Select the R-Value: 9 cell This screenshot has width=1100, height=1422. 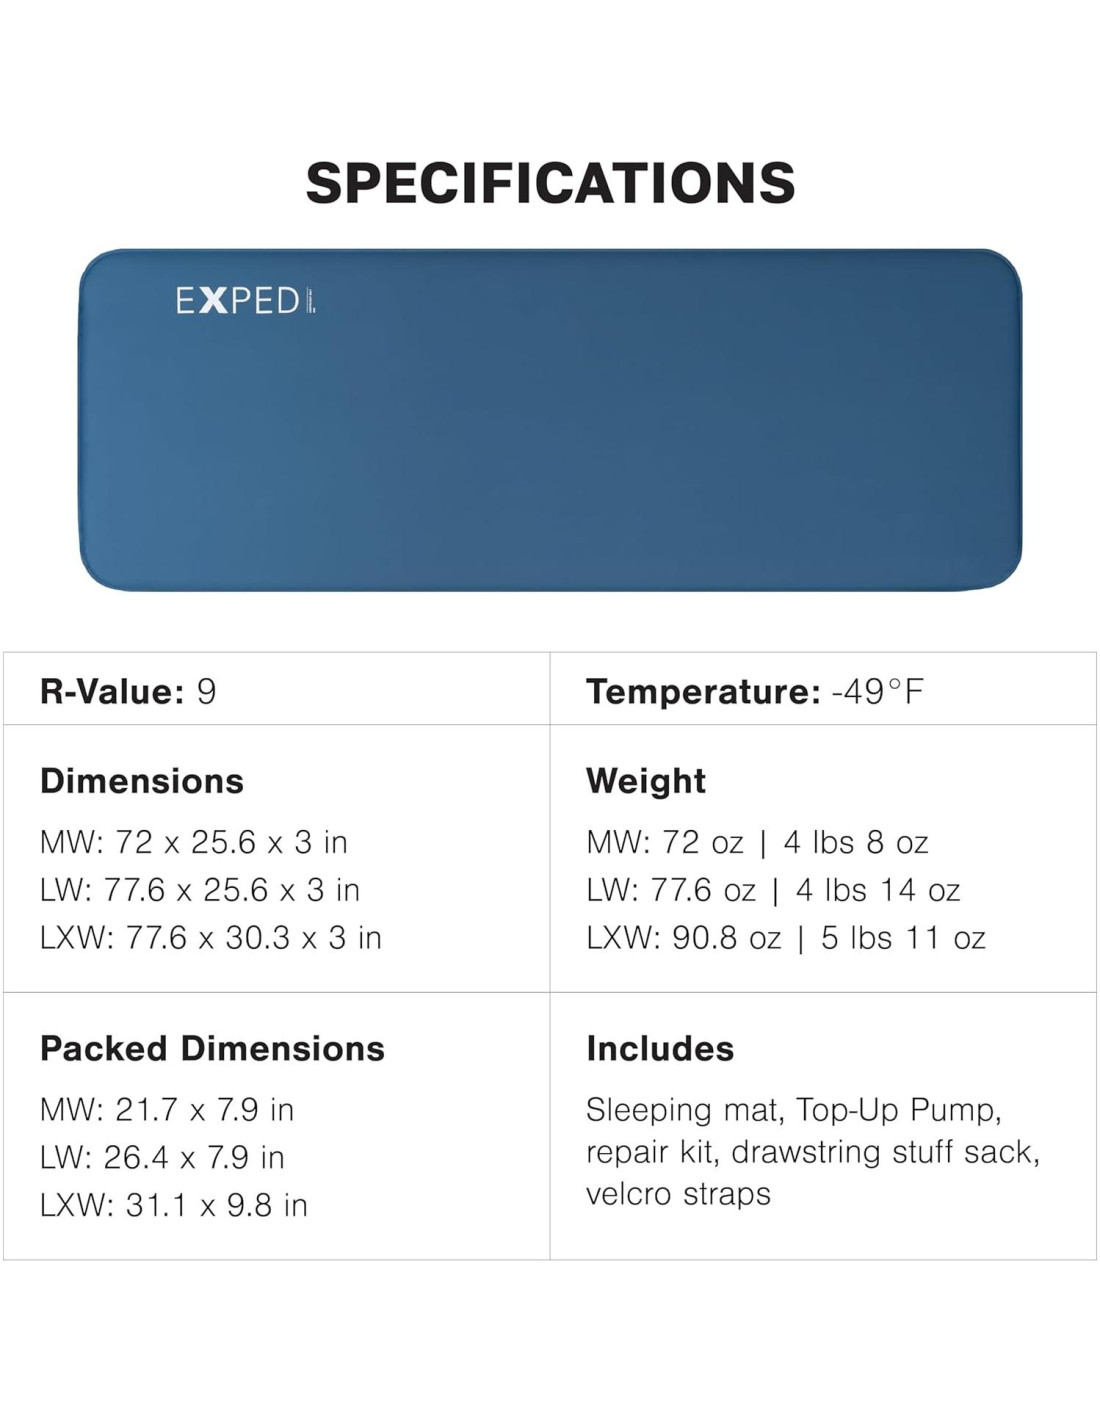[x=128, y=691]
